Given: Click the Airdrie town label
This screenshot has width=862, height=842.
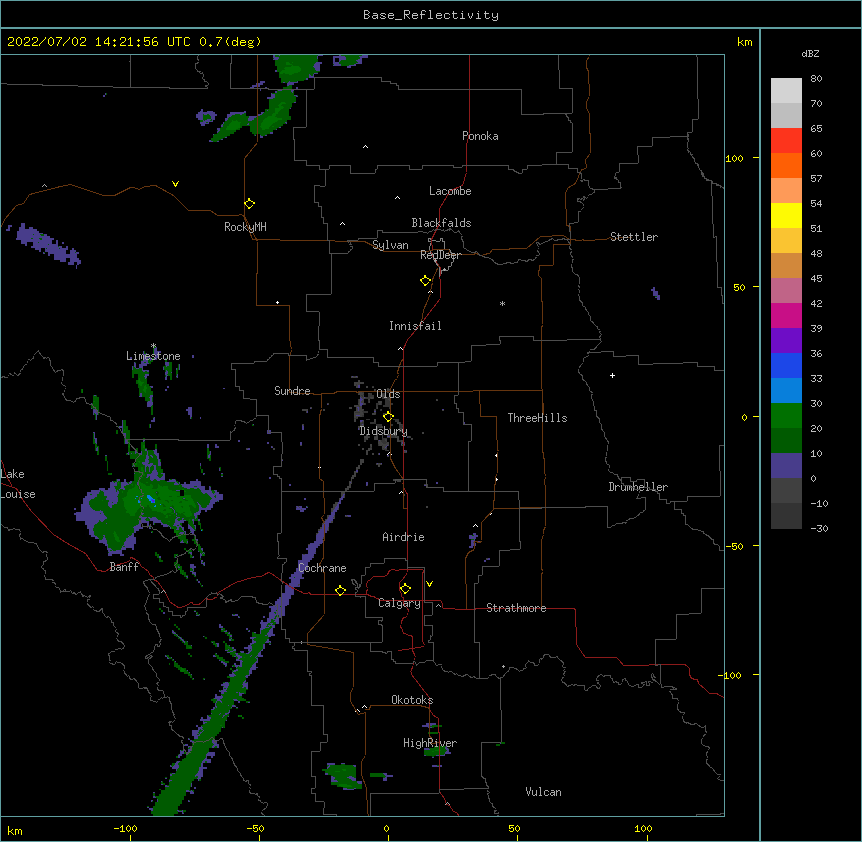Looking at the screenshot, I should click(x=403, y=537).
